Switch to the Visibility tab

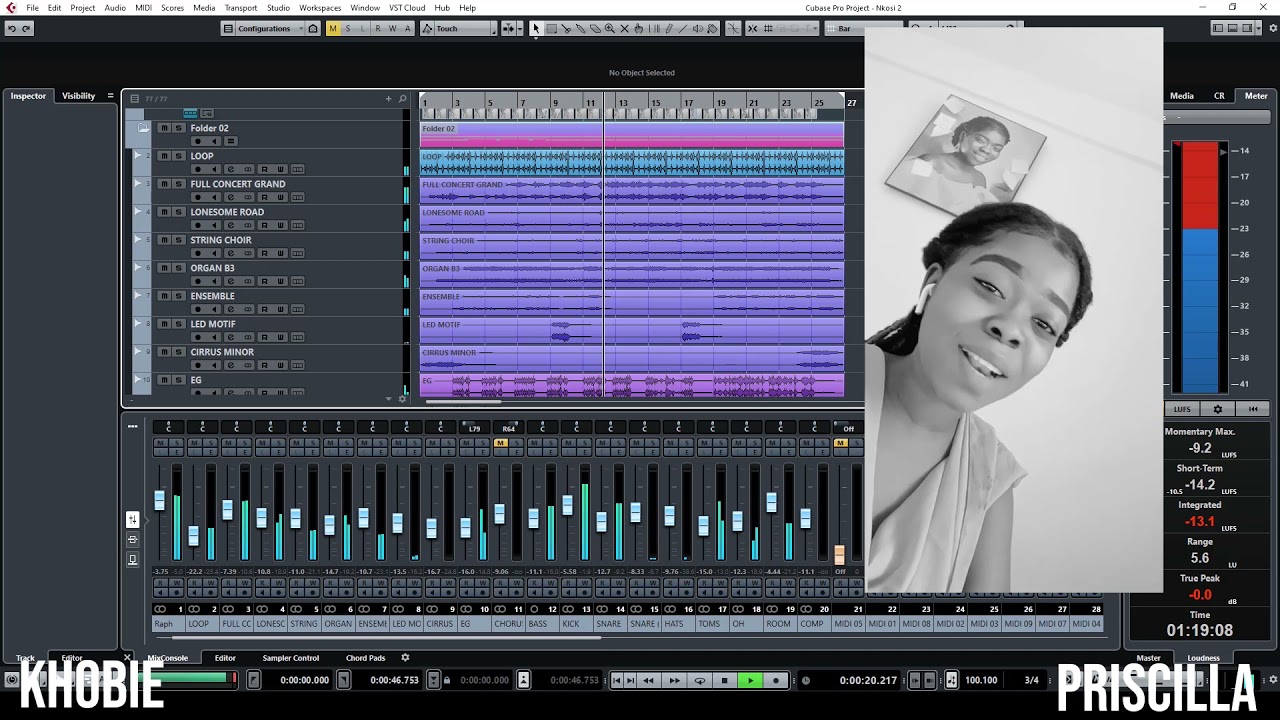pos(78,96)
